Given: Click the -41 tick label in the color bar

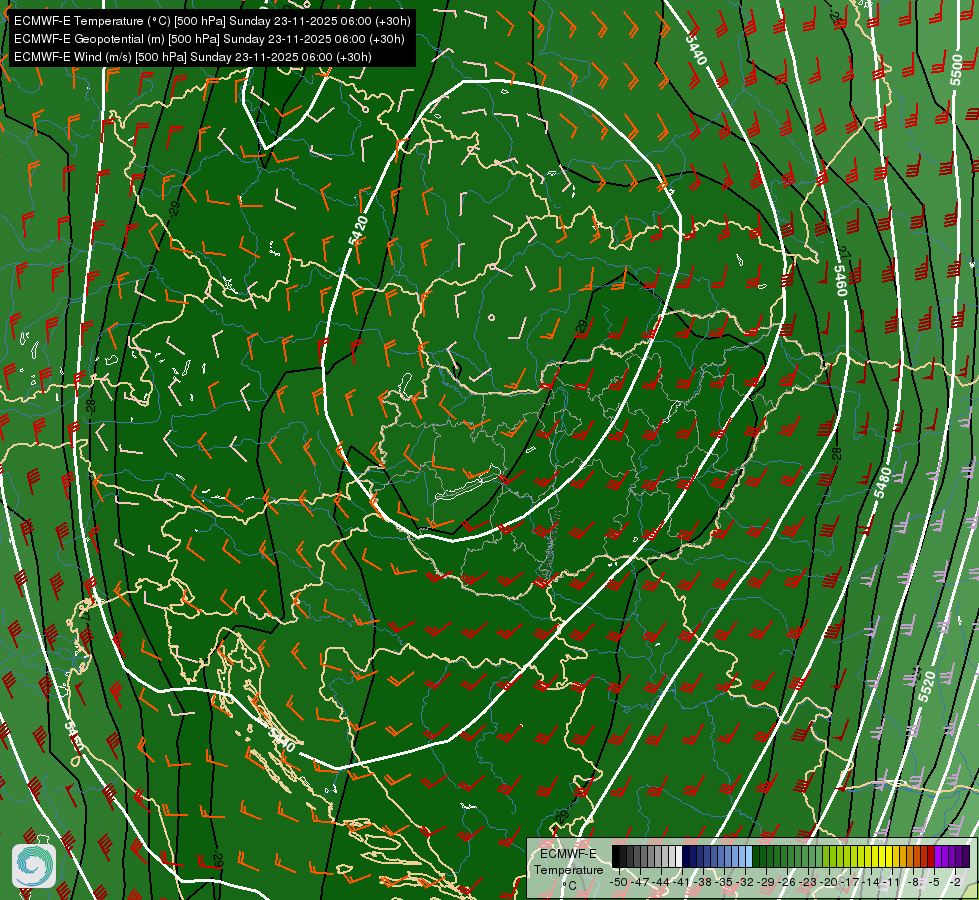Looking at the screenshot, I should pos(682,882).
